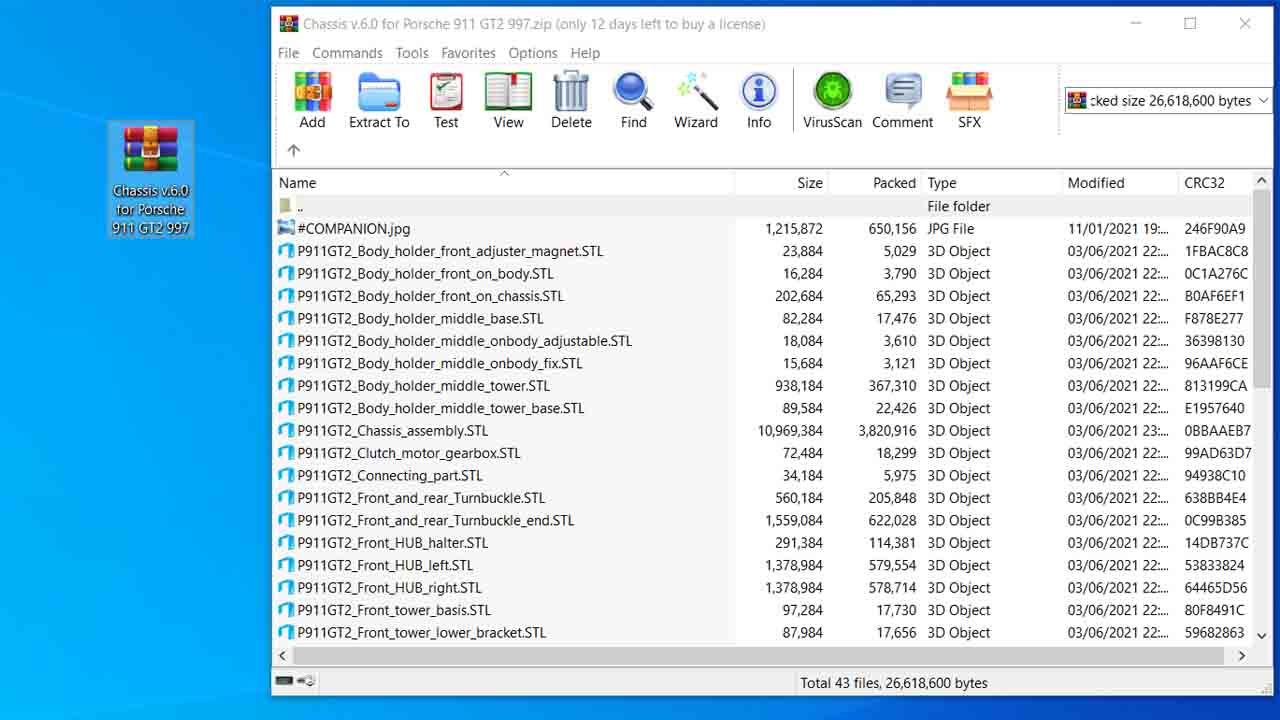Open the Find magnifier tool
Image resolution: width=1280 pixels, height=720 pixels.
pos(633,100)
